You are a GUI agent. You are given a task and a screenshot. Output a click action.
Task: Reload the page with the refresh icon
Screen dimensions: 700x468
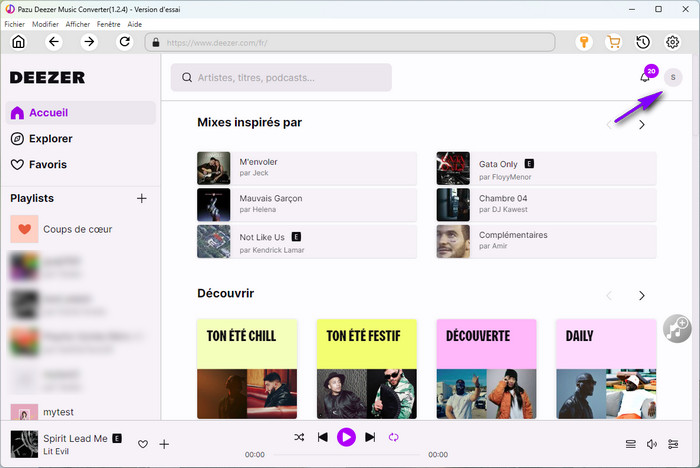[125, 42]
